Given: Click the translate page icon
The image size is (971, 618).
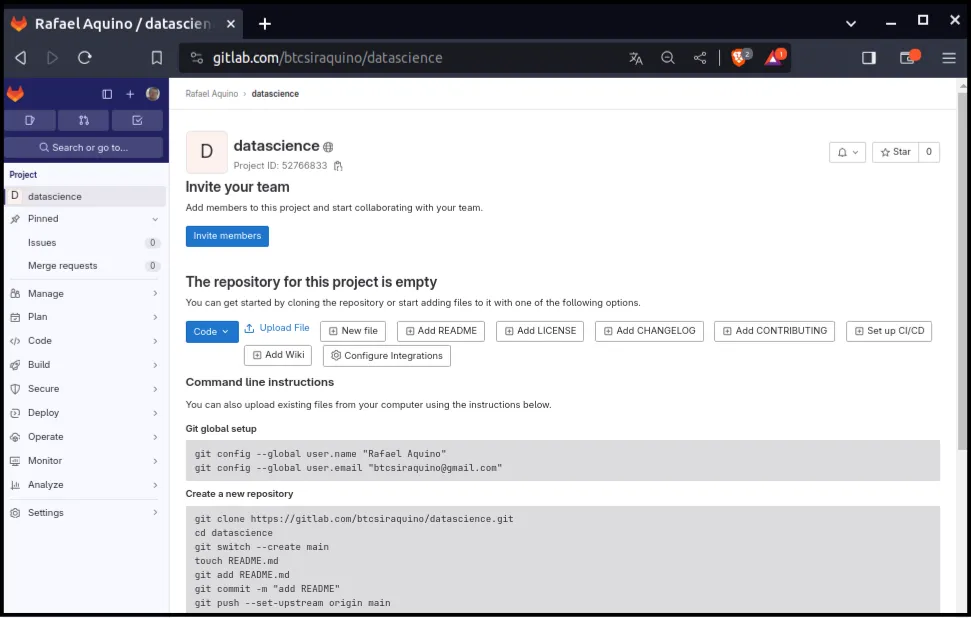Looking at the screenshot, I should [x=636, y=58].
